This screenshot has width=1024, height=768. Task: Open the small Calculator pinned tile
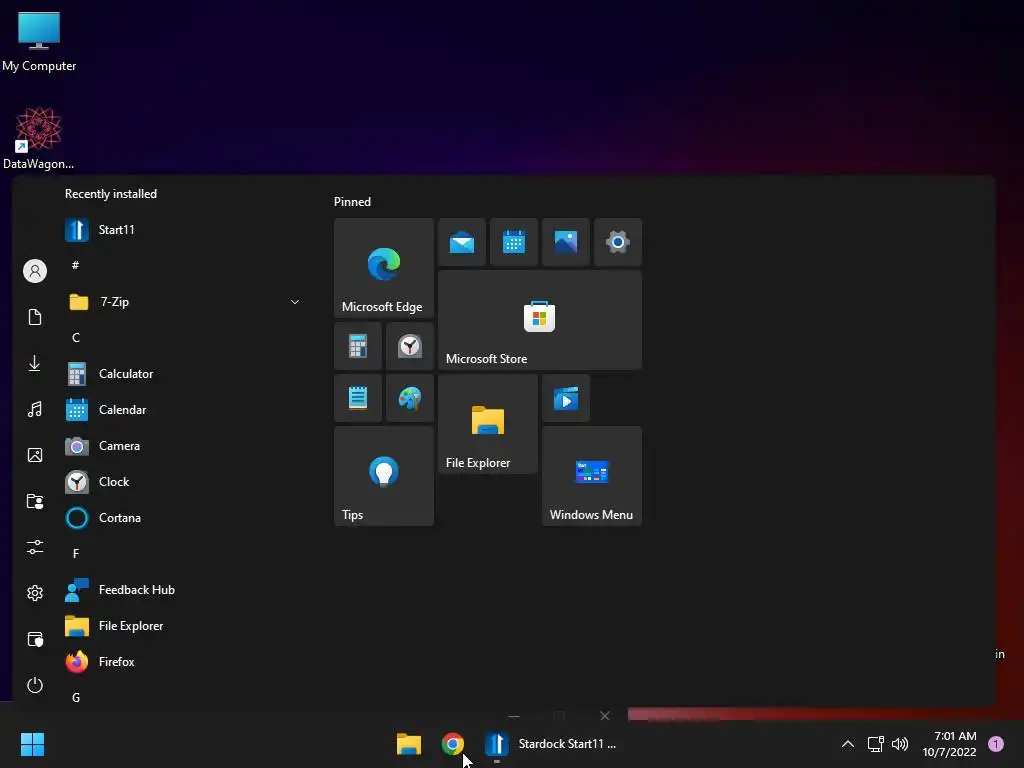(358, 346)
